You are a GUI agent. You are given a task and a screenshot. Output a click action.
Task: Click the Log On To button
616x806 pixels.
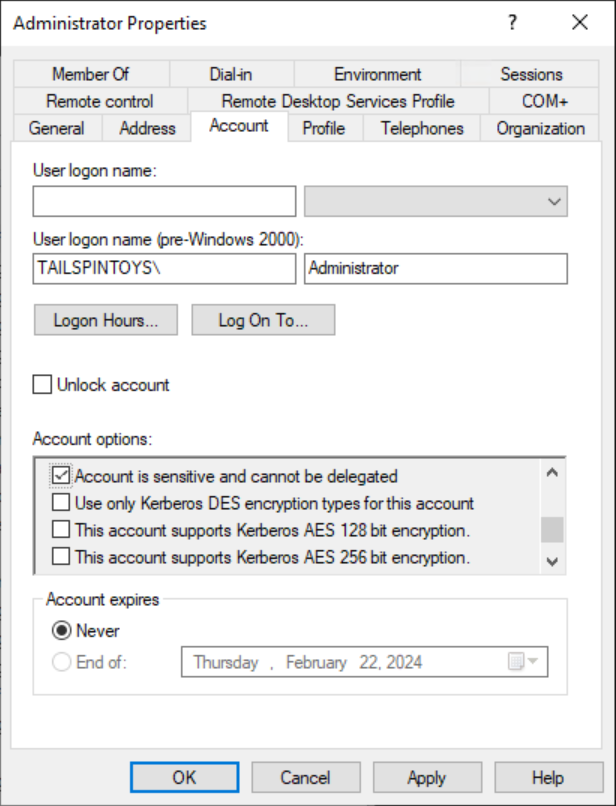click(x=263, y=320)
